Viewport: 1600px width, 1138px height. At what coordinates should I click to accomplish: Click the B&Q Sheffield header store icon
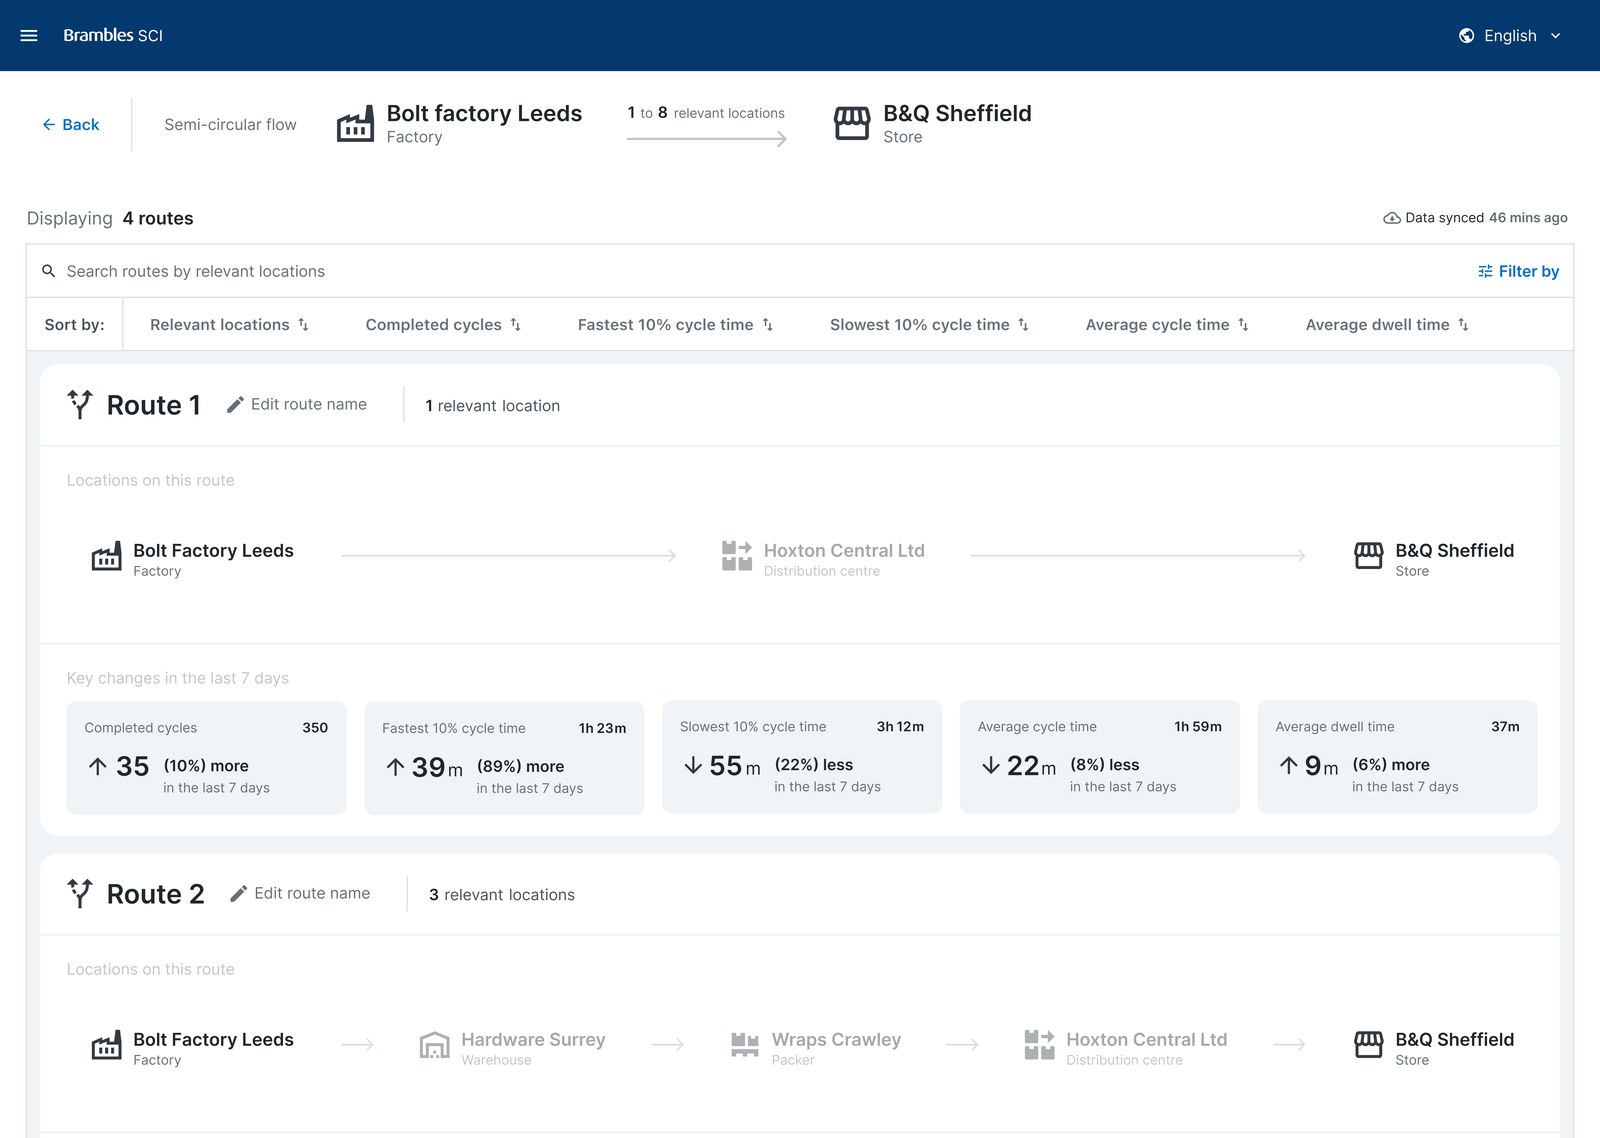tap(852, 124)
